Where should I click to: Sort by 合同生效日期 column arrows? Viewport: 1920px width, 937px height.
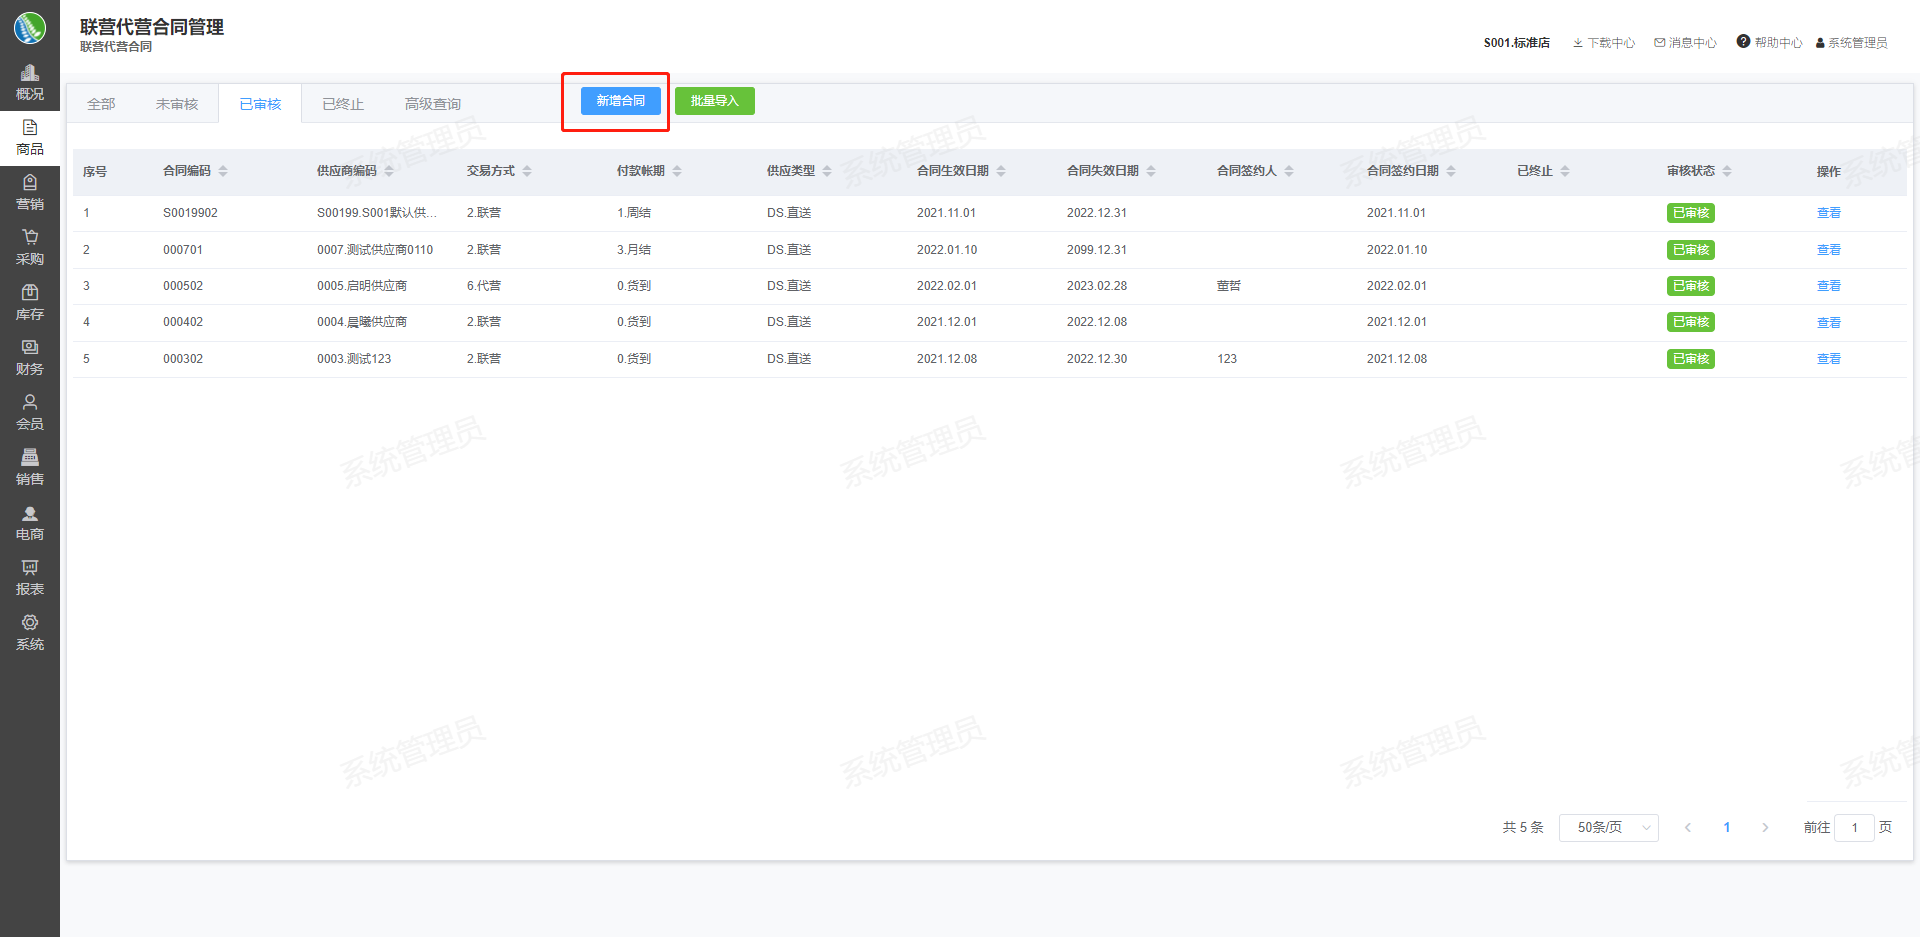point(1001,171)
